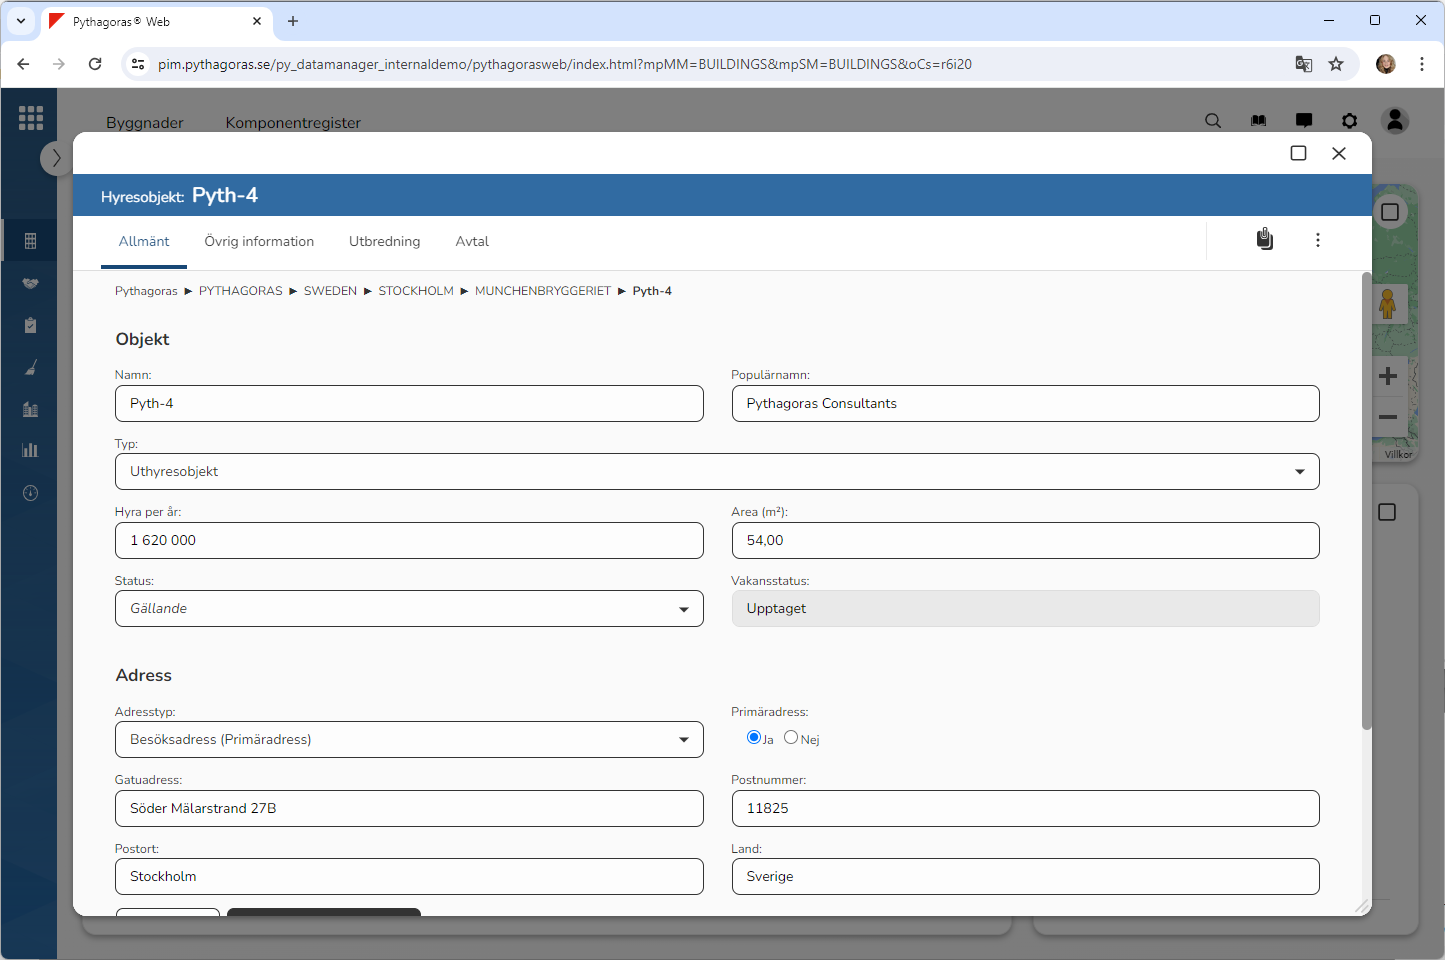Go to the Avtal tab
This screenshot has width=1445, height=960.
472,242
